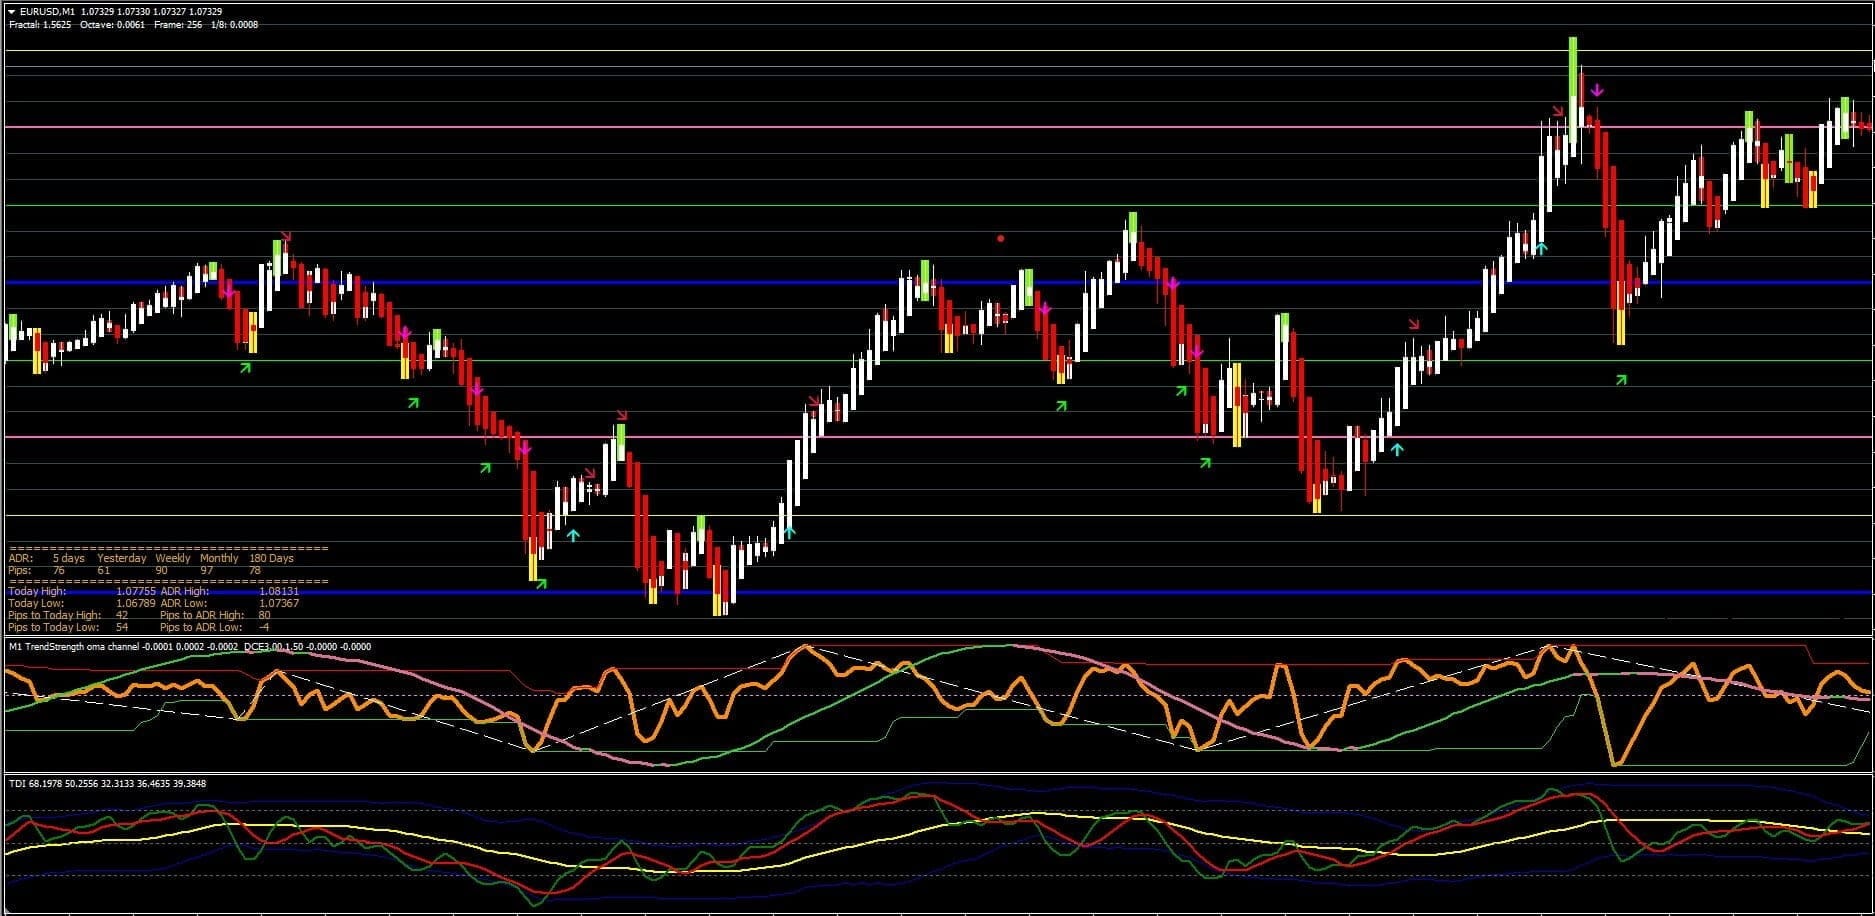Click the leftmost cyan up arrow signal

pos(572,535)
